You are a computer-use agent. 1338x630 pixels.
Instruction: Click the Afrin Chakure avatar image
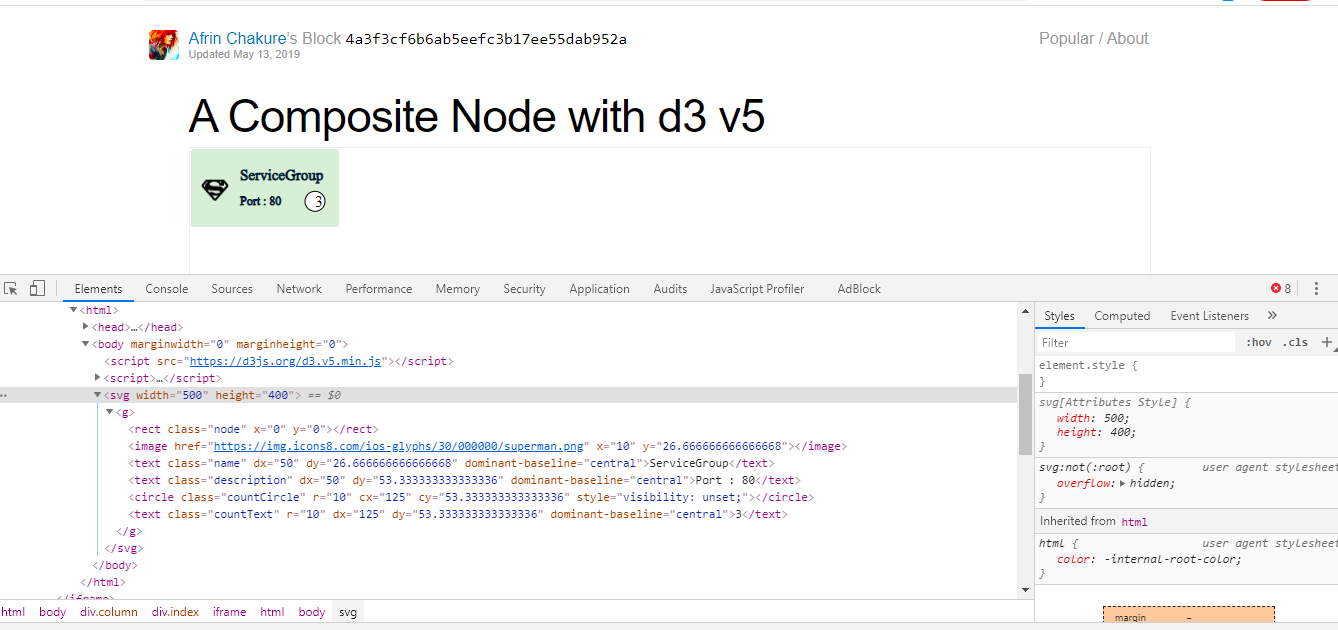click(164, 45)
